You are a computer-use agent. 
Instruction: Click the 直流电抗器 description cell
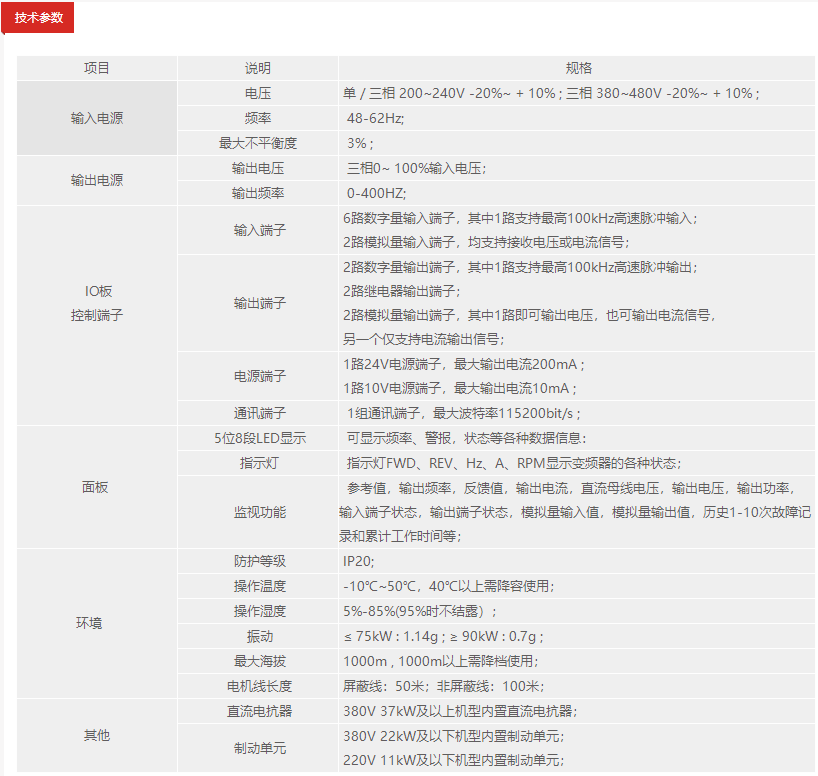click(x=258, y=711)
